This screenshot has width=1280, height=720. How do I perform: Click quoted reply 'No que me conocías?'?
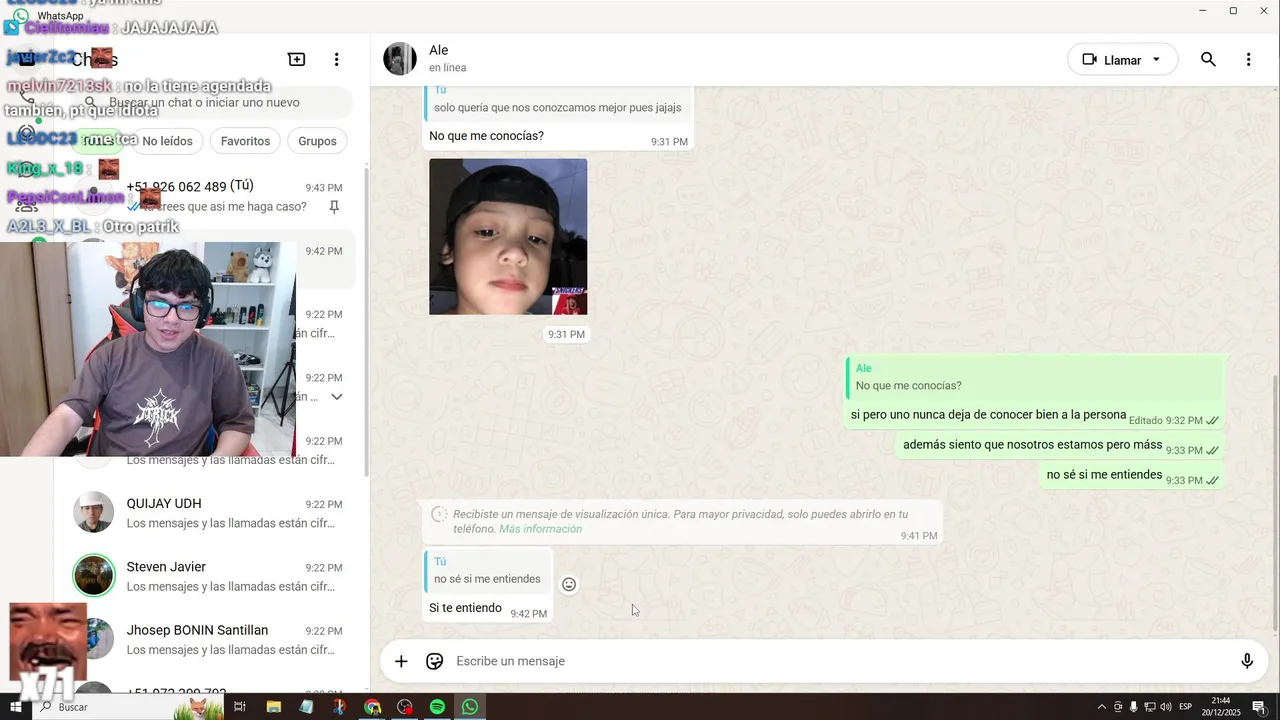(x=1033, y=377)
